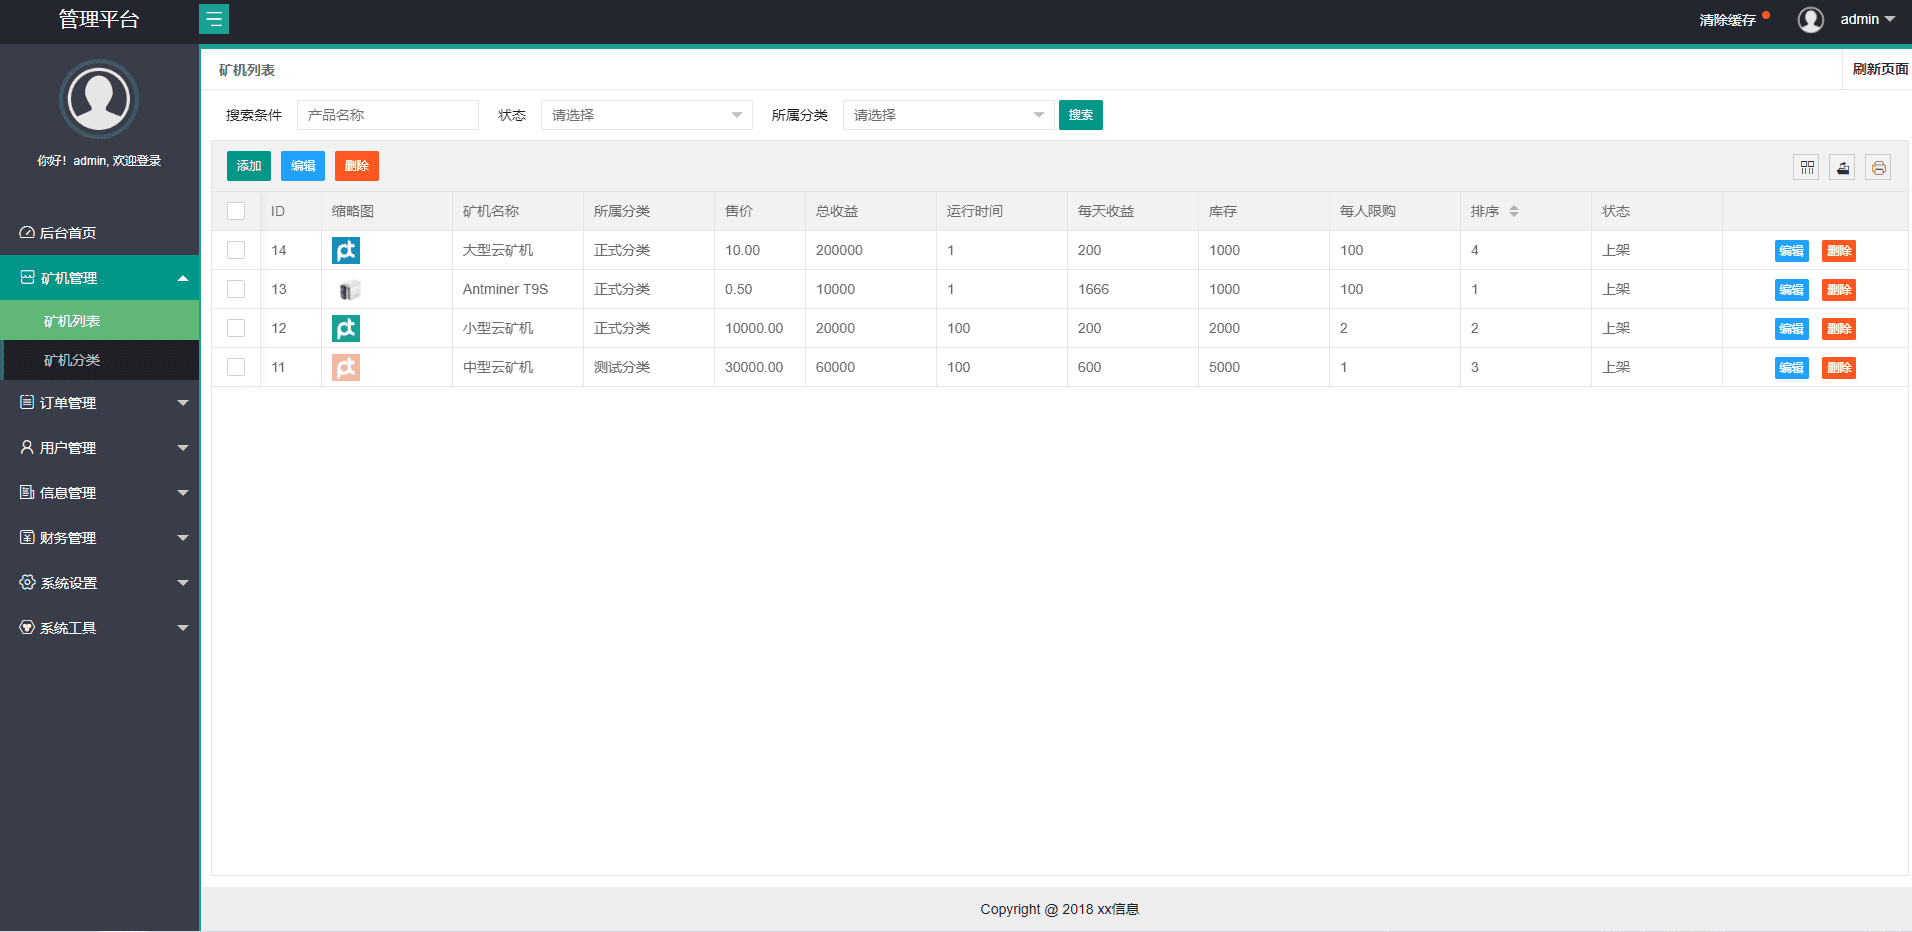
Task: Click the print table icon
Action: (1878, 167)
